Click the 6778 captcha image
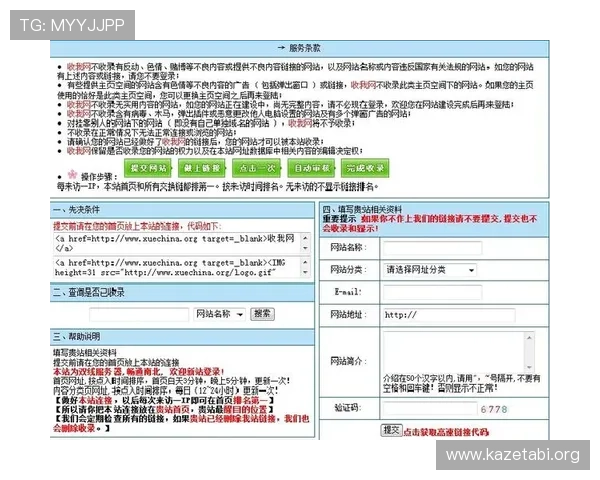 [x=494, y=409]
